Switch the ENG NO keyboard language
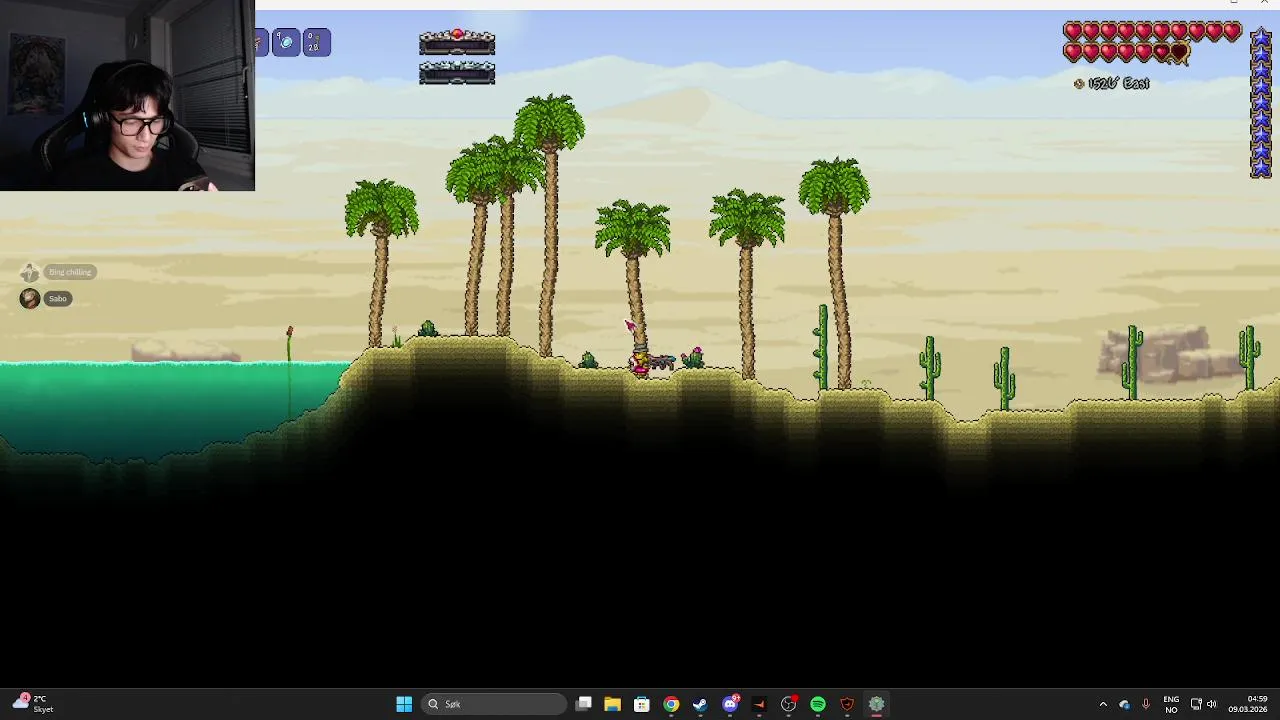The width and height of the screenshot is (1280, 720). tap(1171, 704)
